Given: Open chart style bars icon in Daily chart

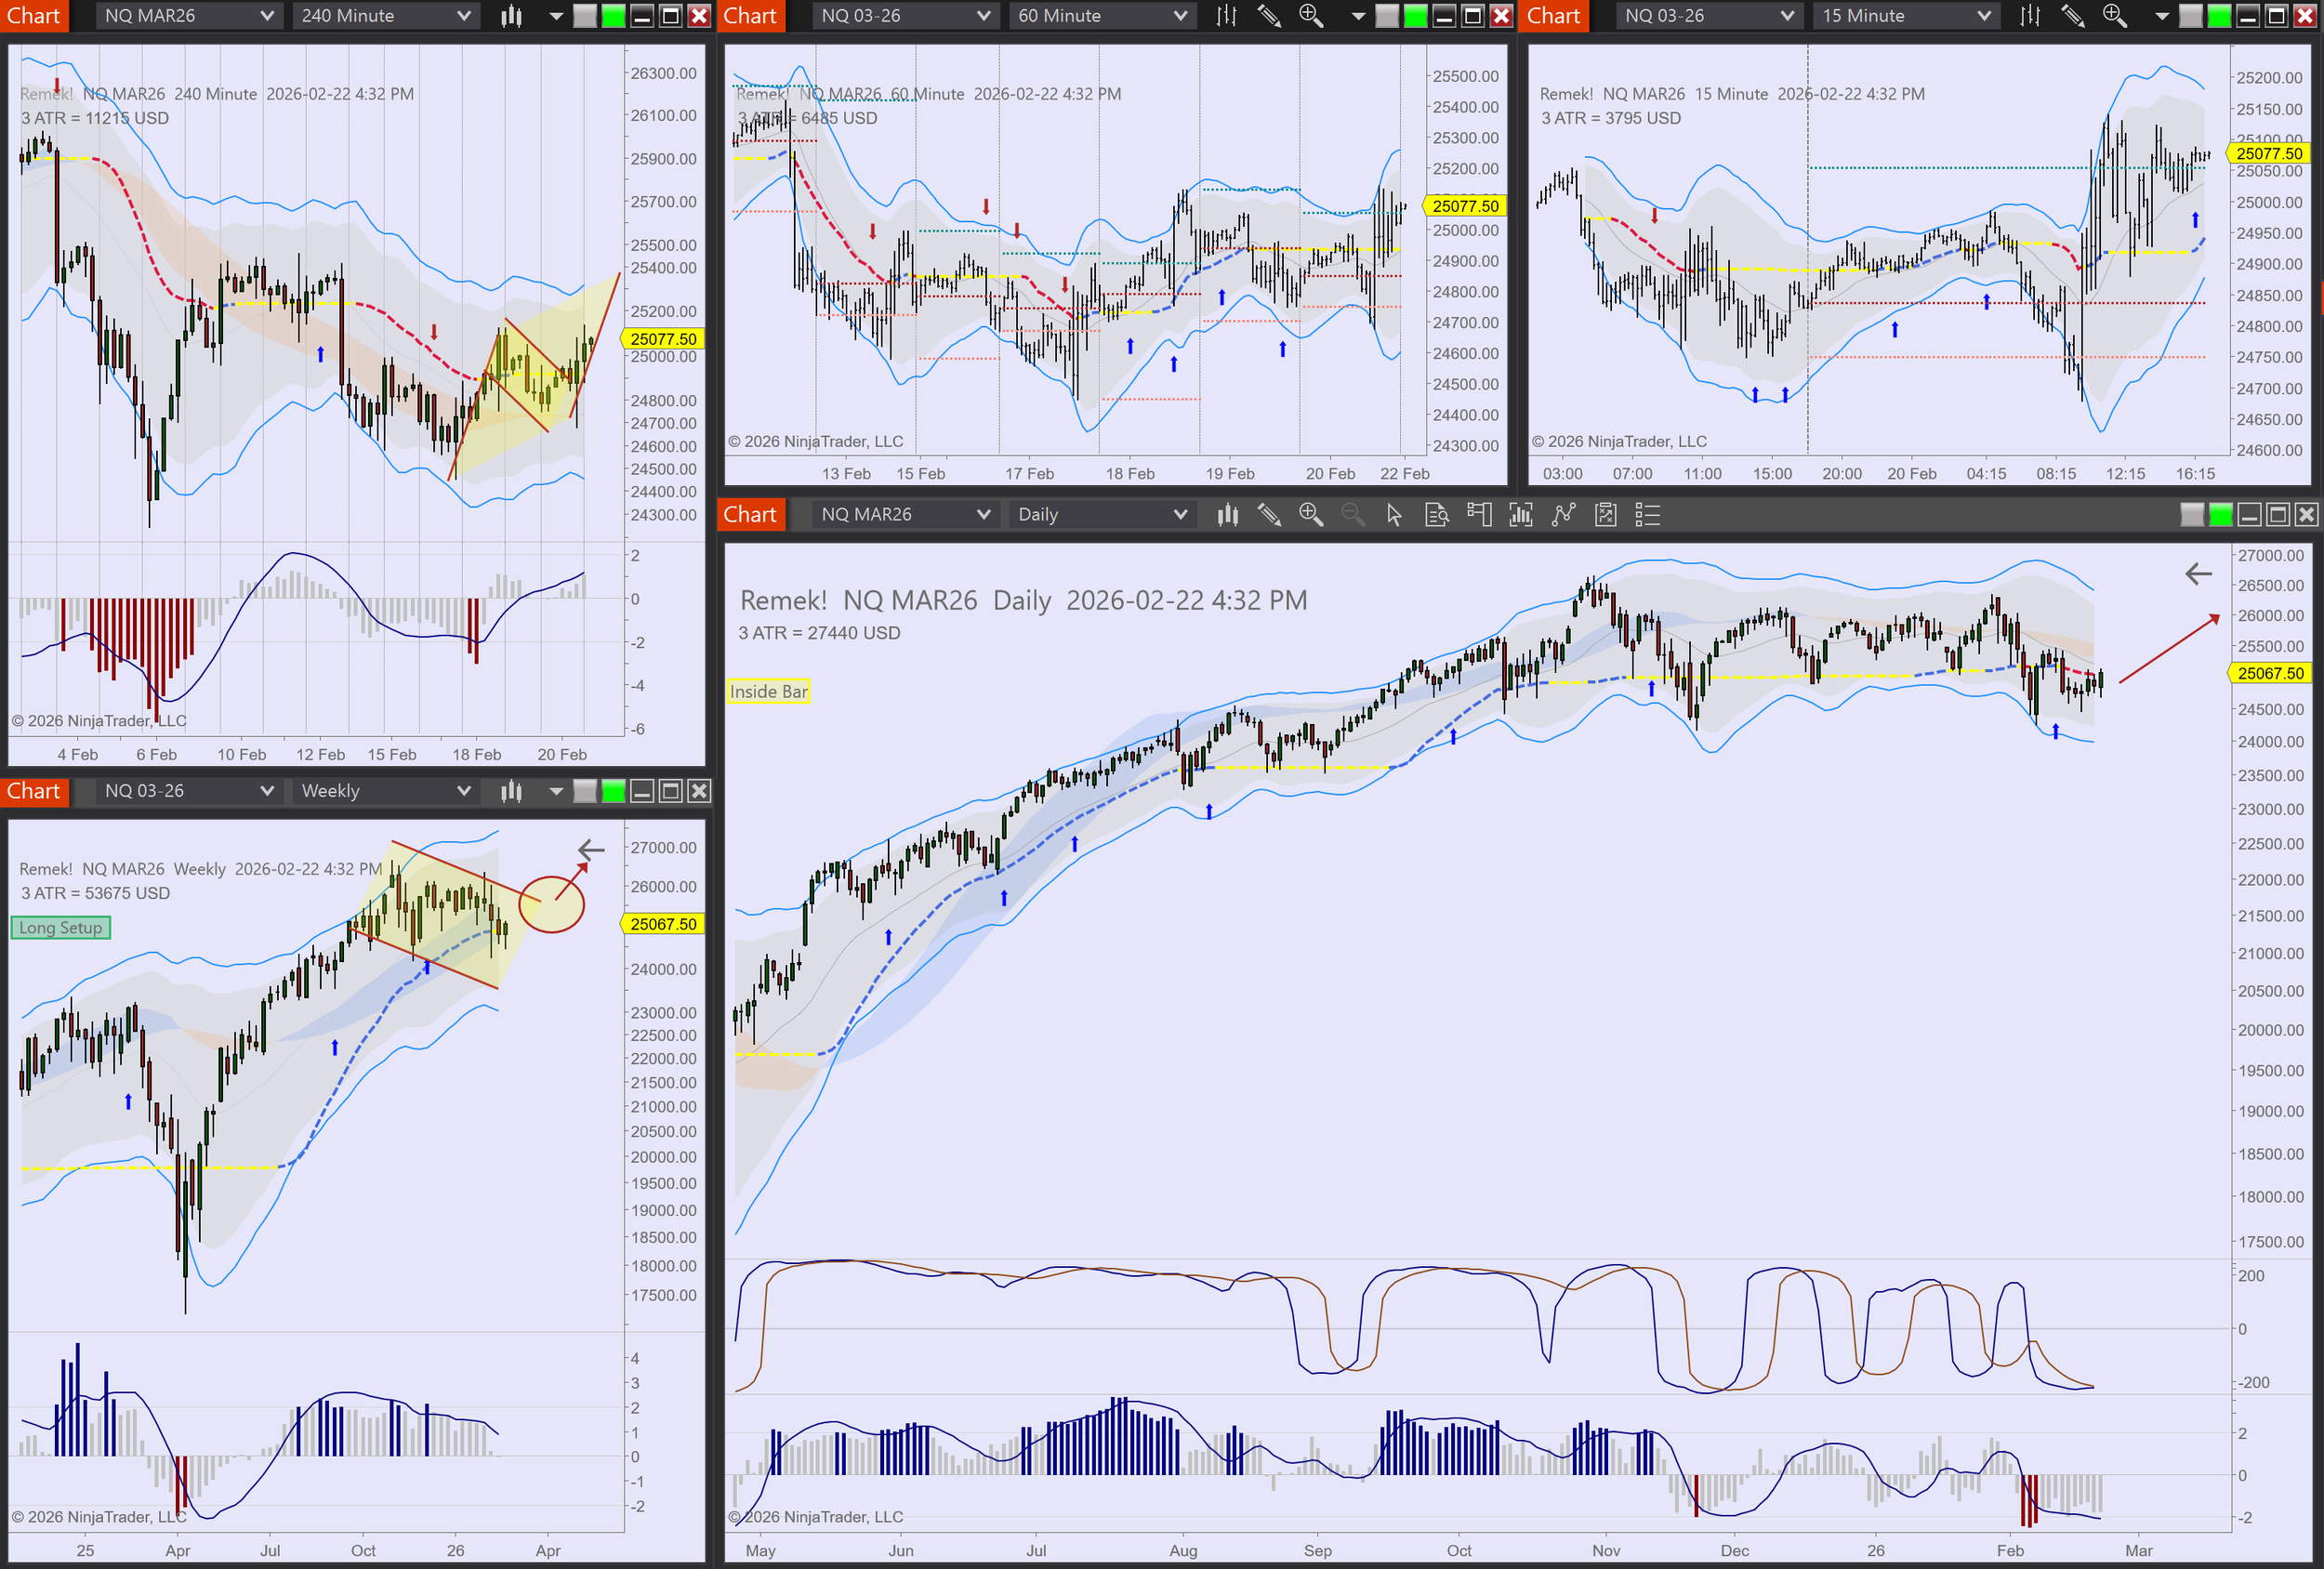Looking at the screenshot, I should click(1227, 515).
